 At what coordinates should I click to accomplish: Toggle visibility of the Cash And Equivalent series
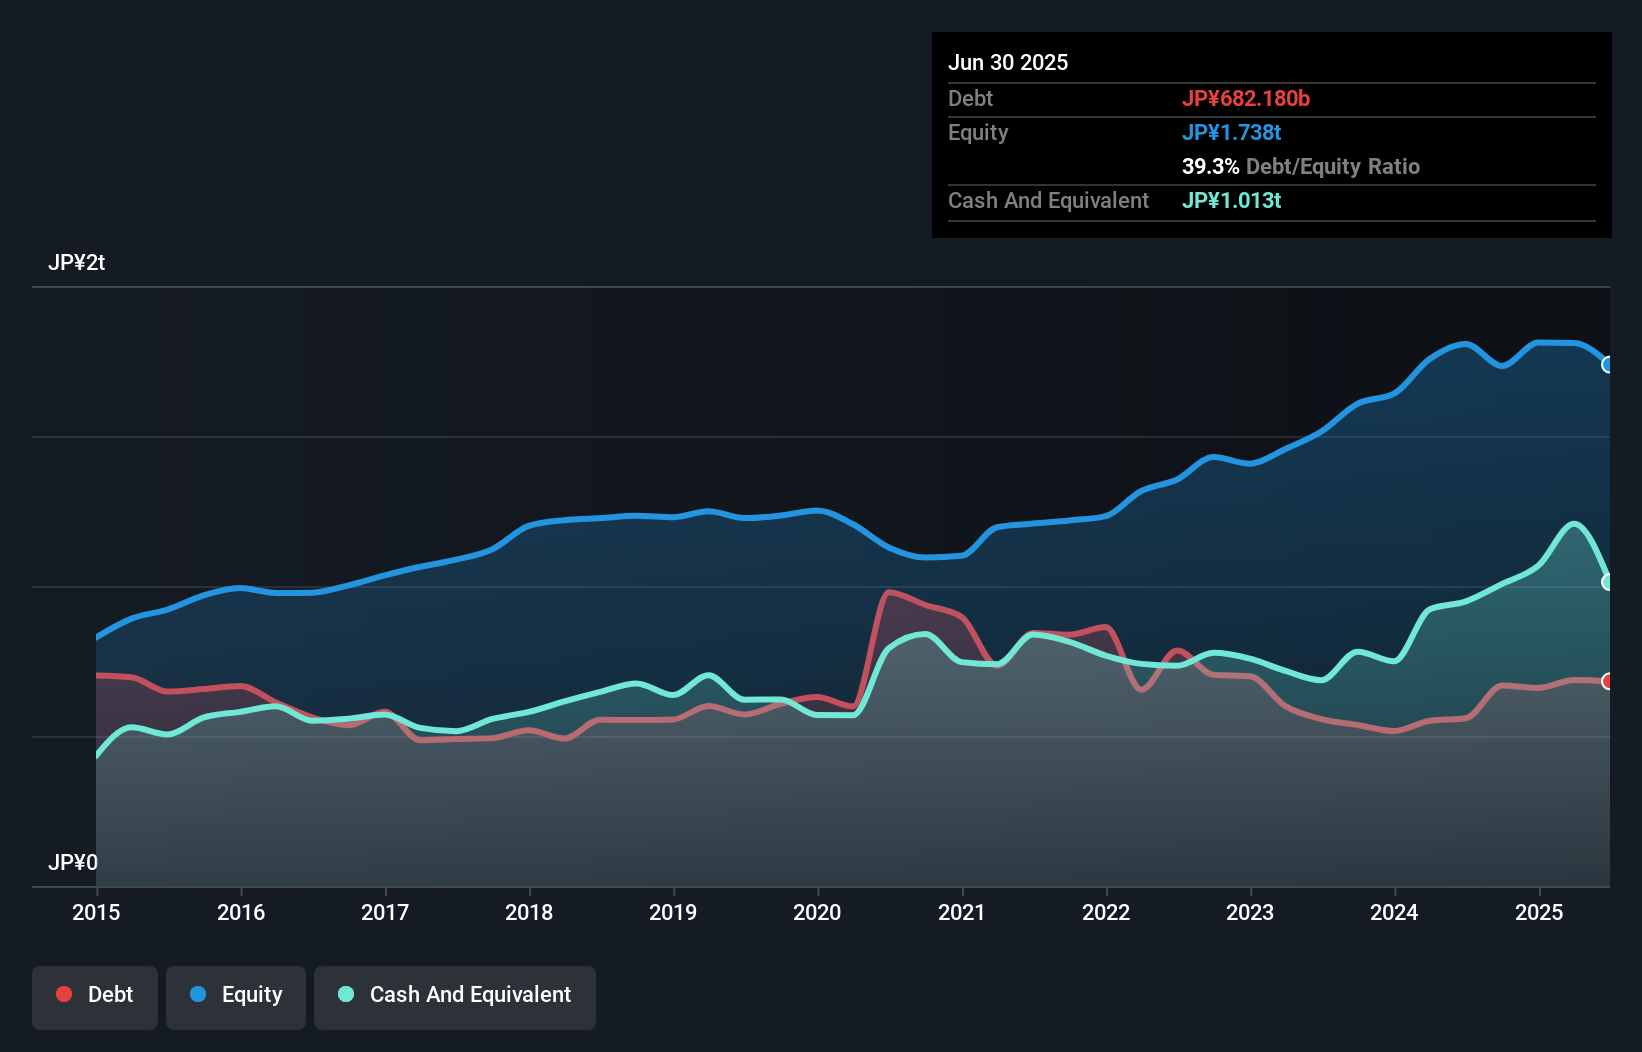[454, 994]
